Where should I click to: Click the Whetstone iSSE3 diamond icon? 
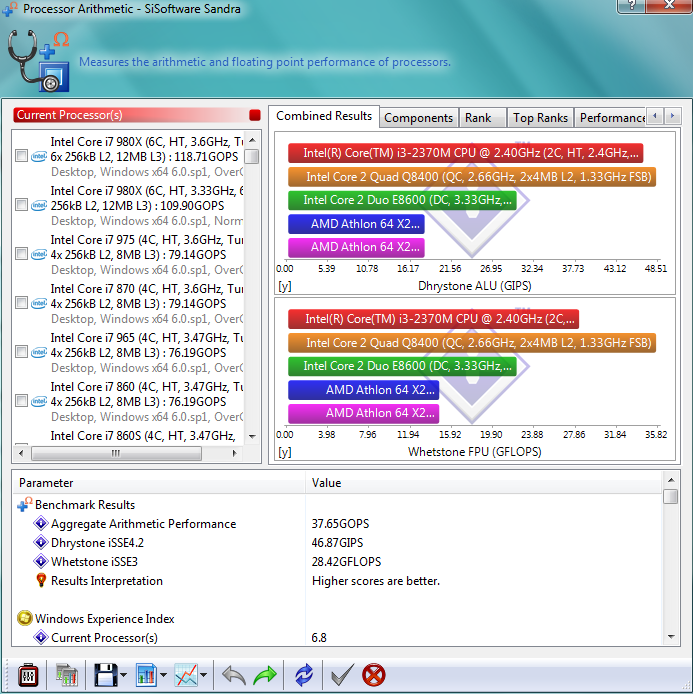pyautogui.click(x=41, y=561)
